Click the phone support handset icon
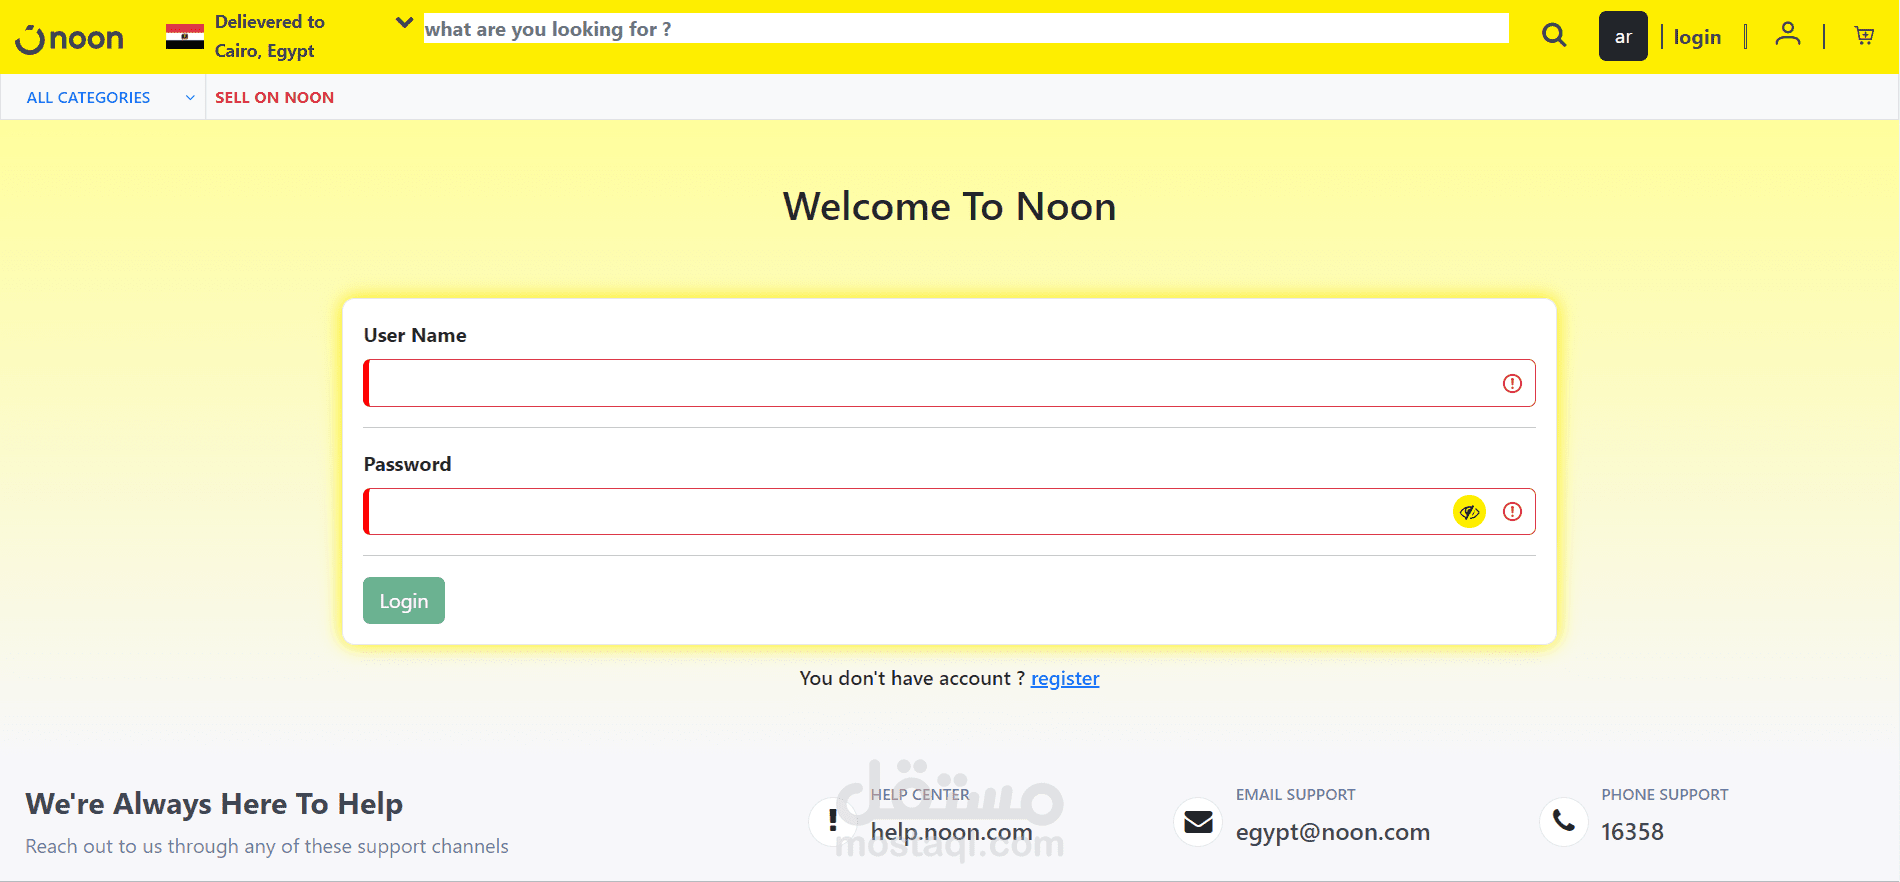The image size is (1900, 882). 1564,822
